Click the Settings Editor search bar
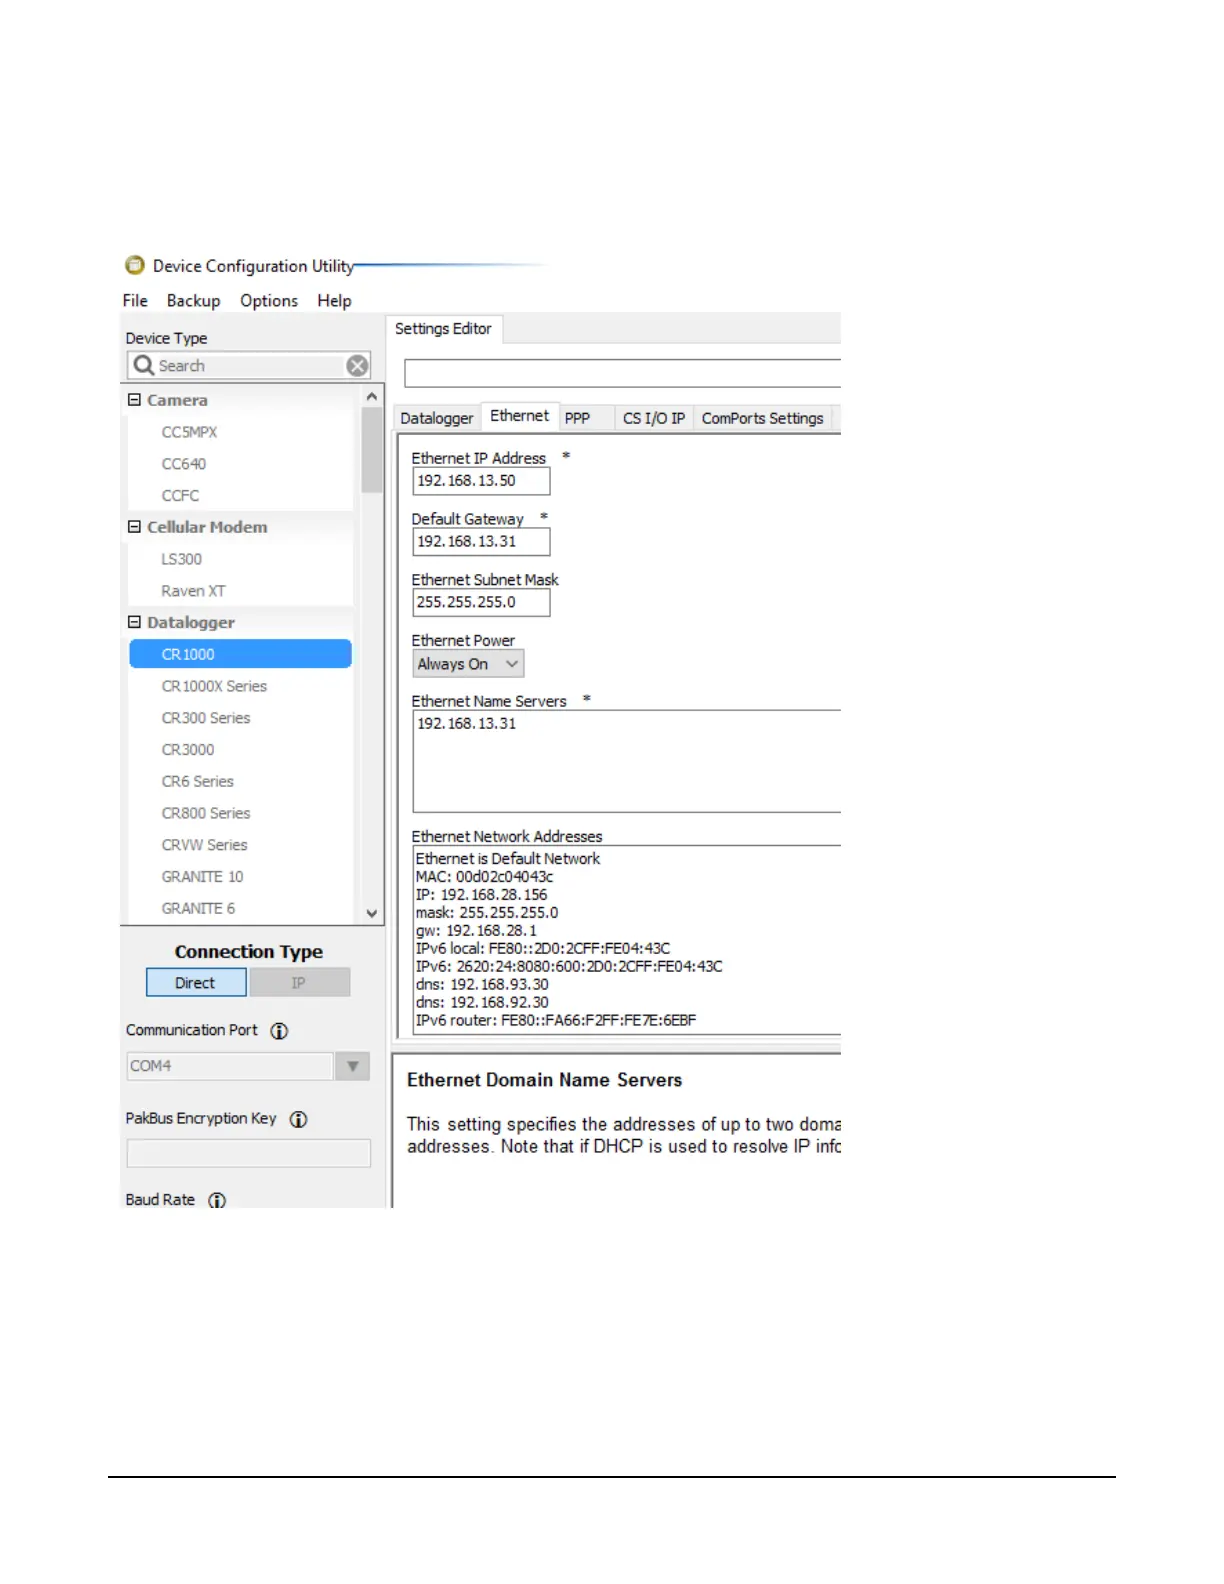The width and height of the screenshot is (1224, 1584). tap(622, 374)
